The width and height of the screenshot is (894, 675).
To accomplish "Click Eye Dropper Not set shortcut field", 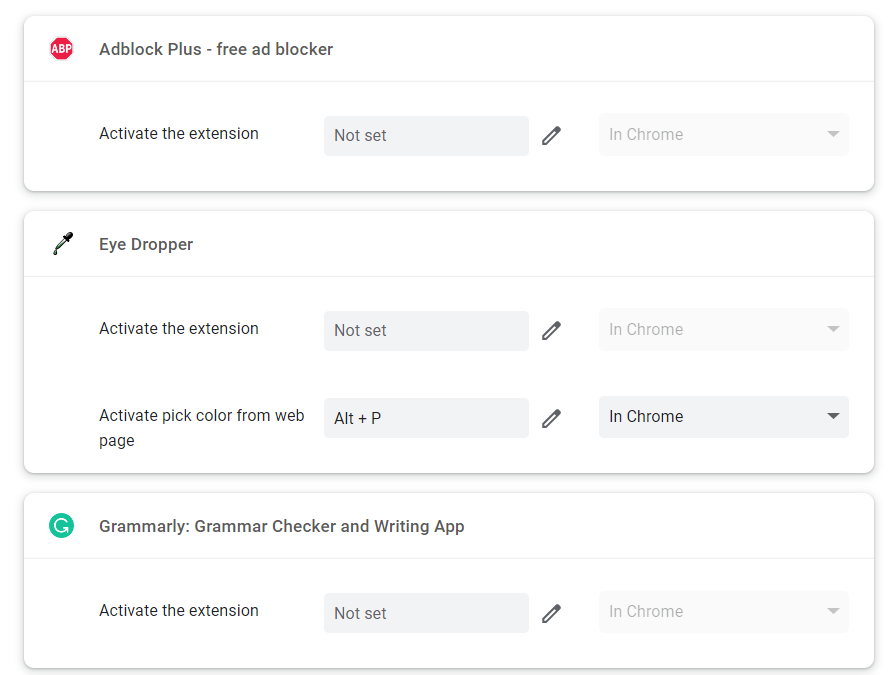I will coord(426,331).
